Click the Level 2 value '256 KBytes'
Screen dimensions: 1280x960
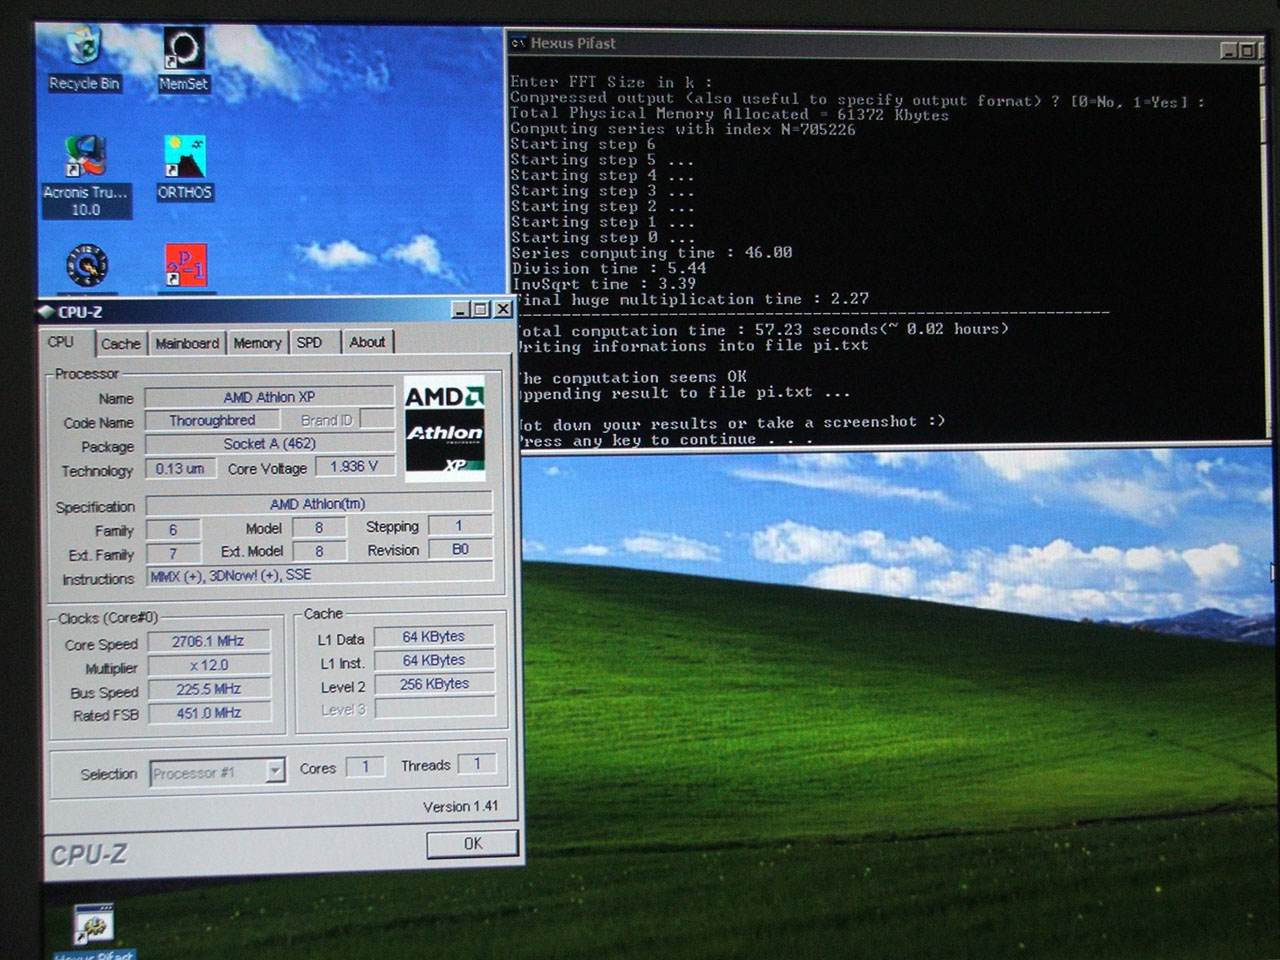434,684
